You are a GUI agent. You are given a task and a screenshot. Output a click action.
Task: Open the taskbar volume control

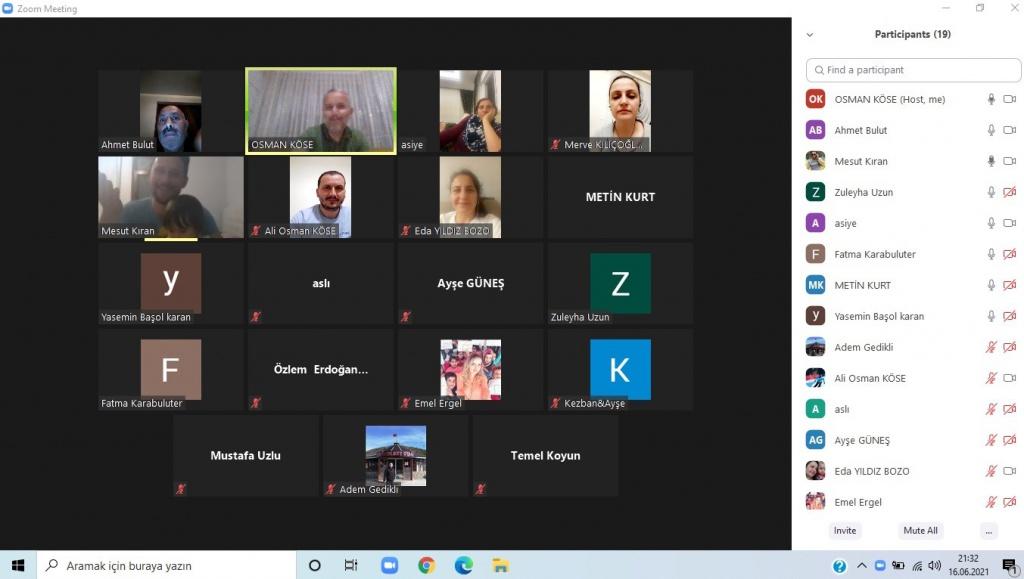tap(935, 565)
